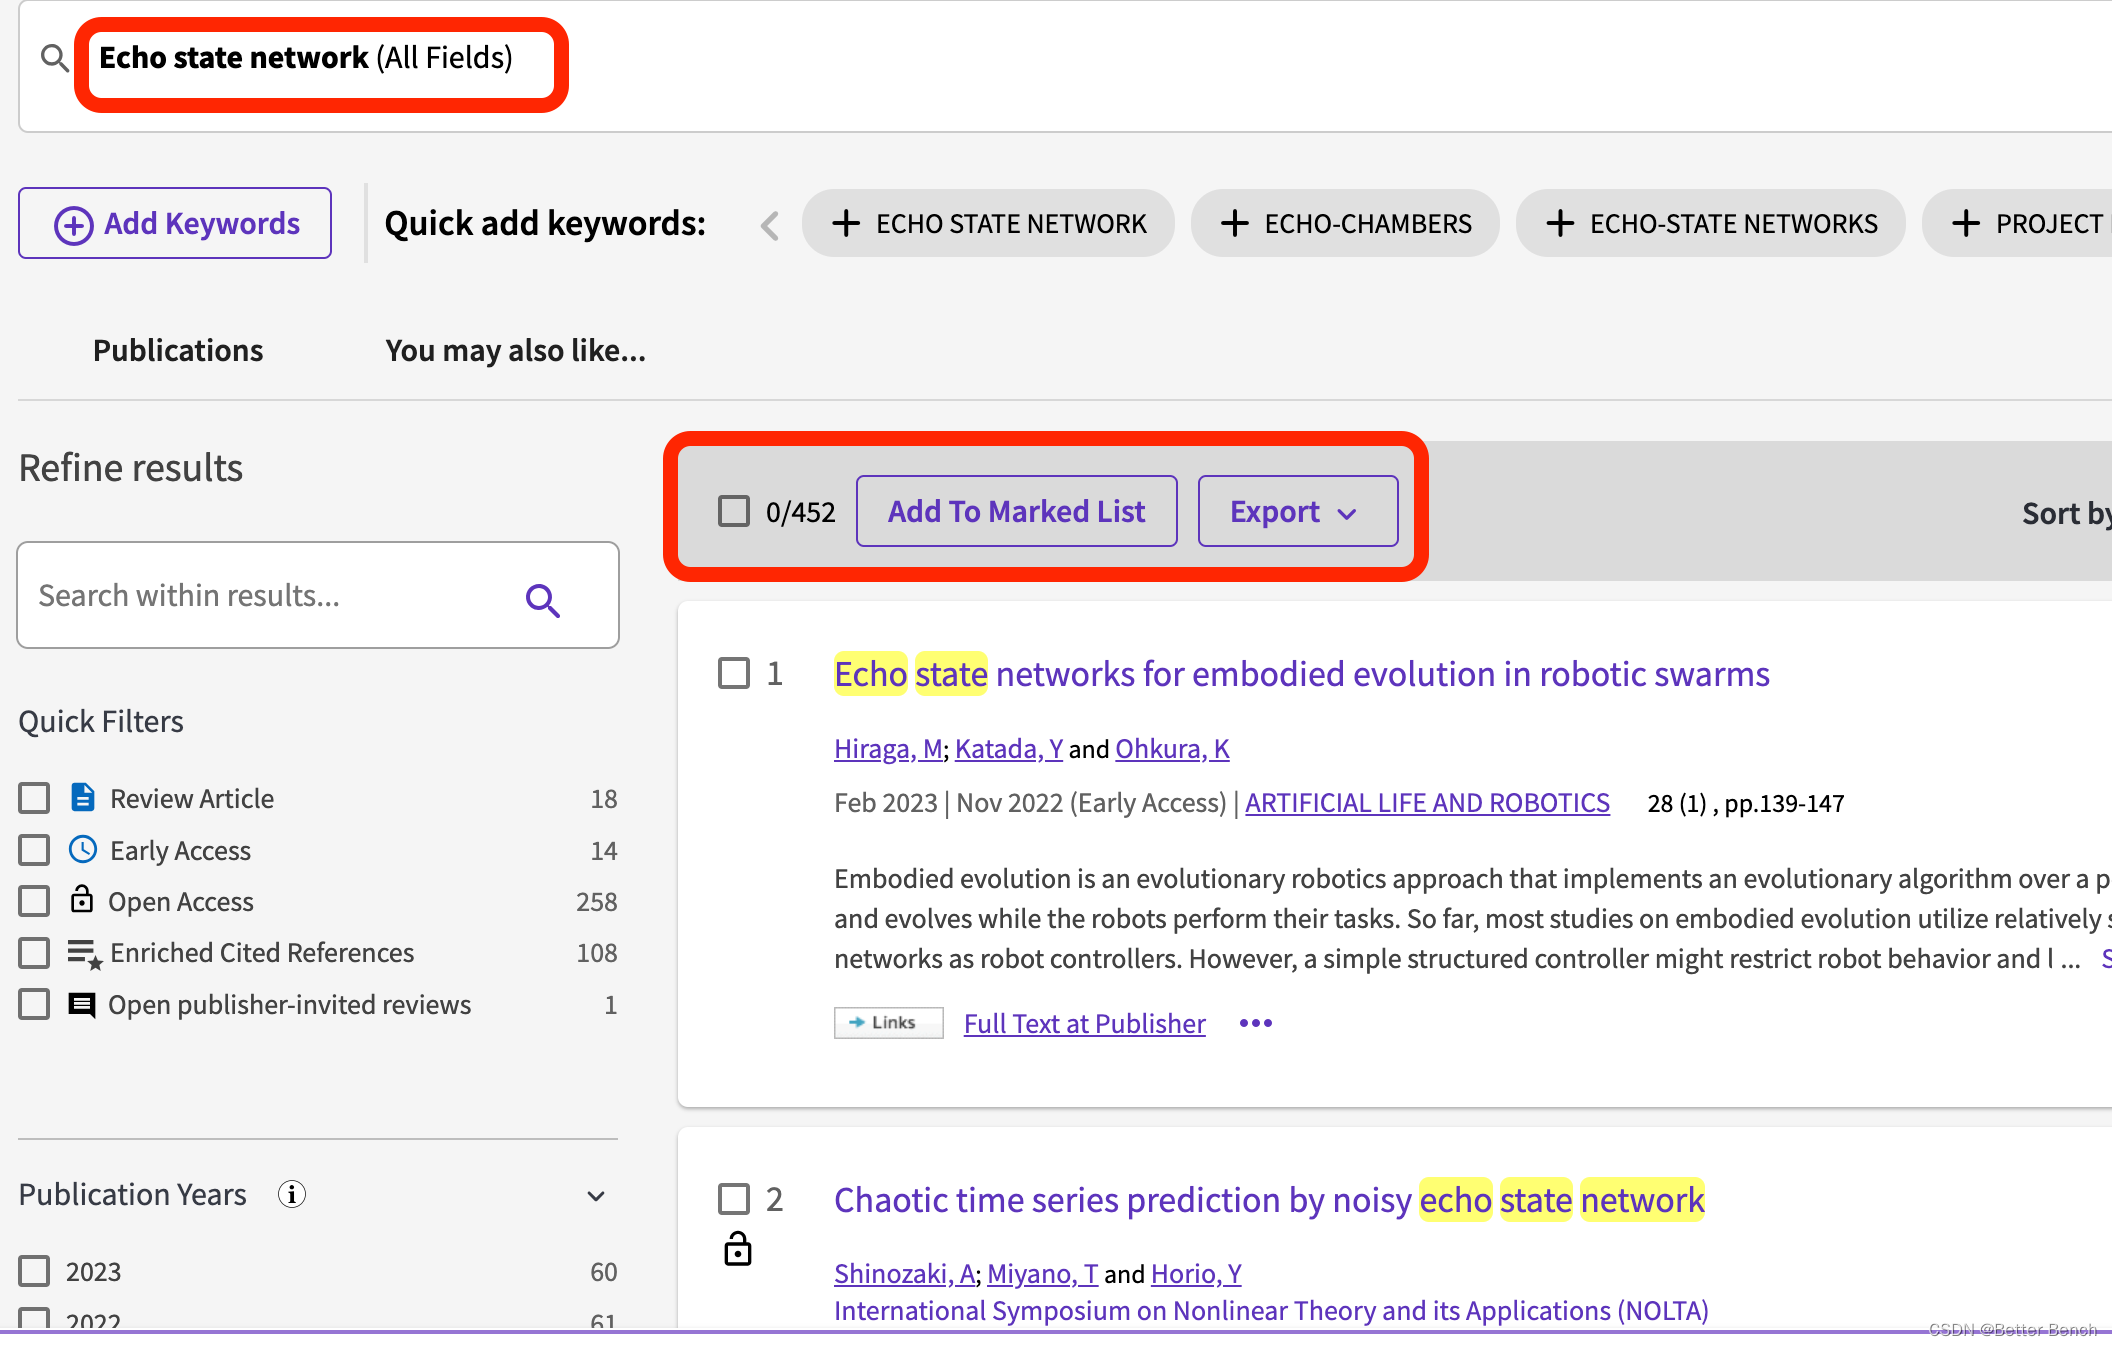
Task: Click the three-dots more options icon
Action: pos(1255,1023)
